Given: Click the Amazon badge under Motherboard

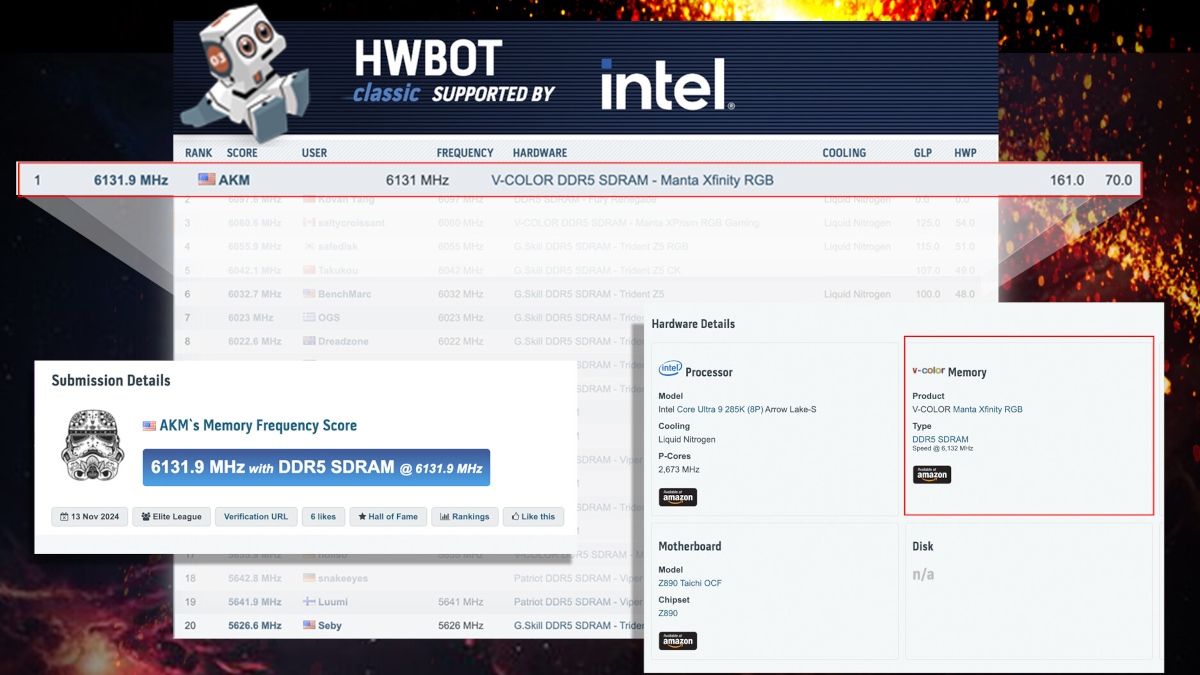Looking at the screenshot, I should 677,641.
